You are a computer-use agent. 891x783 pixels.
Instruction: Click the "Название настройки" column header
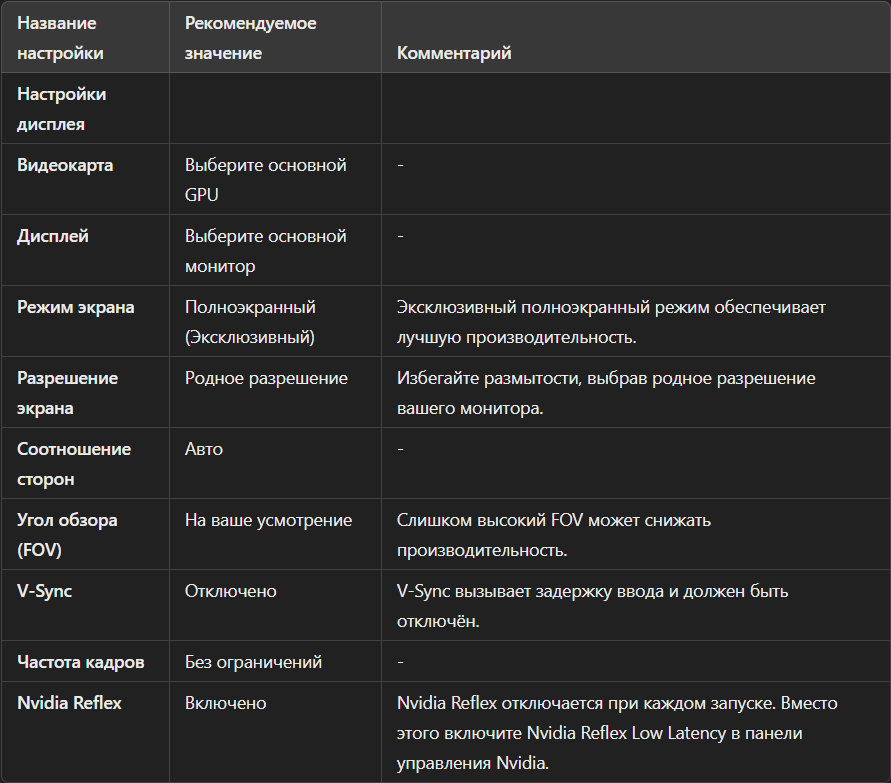pyautogui.click(x=60, y=38)
